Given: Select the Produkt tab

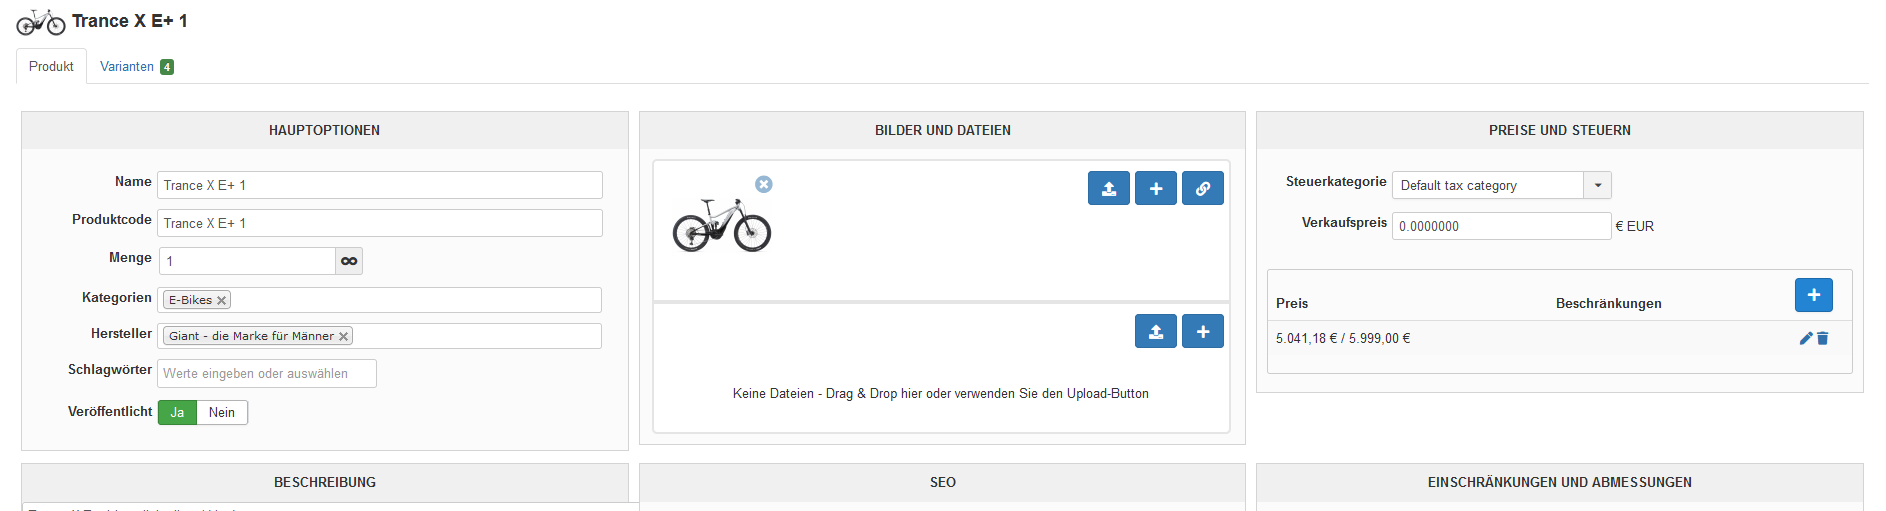Looking at the screenshot, I should click(x=51, y=67).
